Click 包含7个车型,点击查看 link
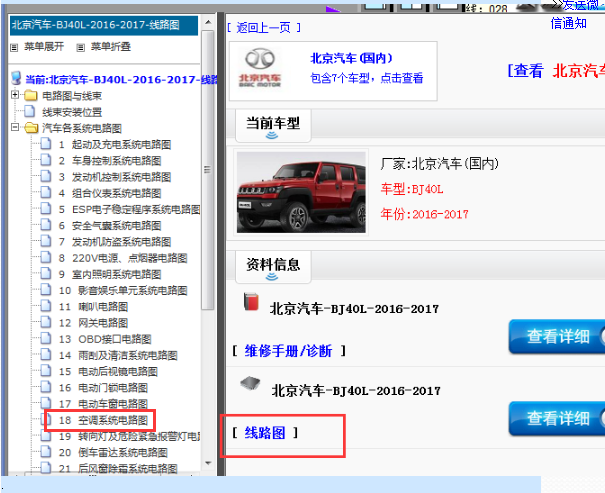The image size is (605, 493). point(367,78)
